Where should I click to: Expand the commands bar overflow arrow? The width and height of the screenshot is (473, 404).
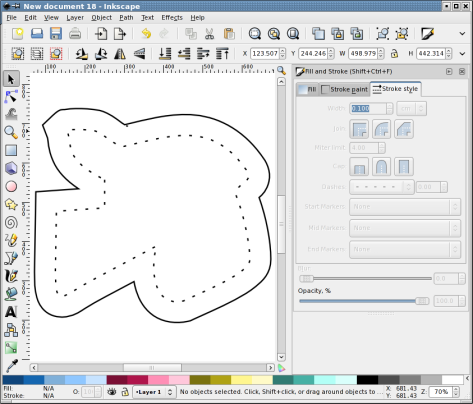coord(462,34)
